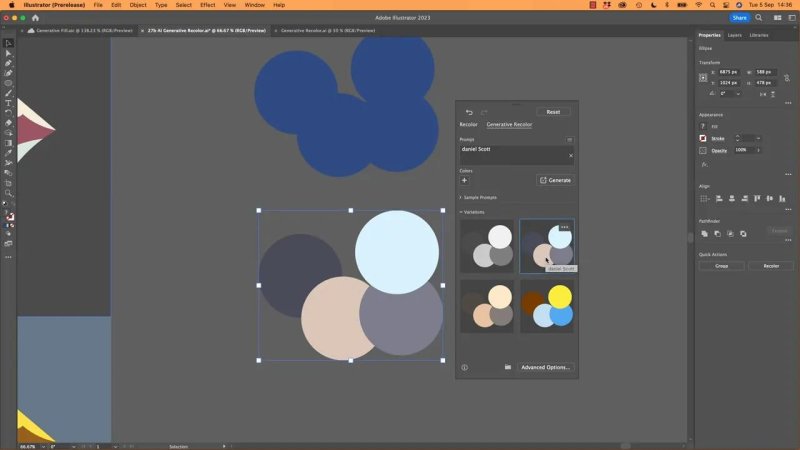Click Vertical Align Top icon
The image size is (800, 450).
(x=757, y=198)
